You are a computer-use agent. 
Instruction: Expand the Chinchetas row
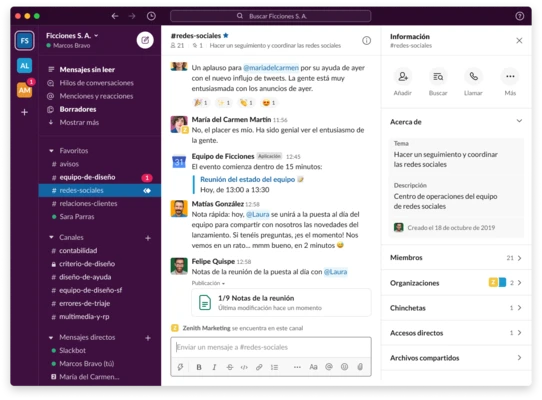click(x=456, y=308)
